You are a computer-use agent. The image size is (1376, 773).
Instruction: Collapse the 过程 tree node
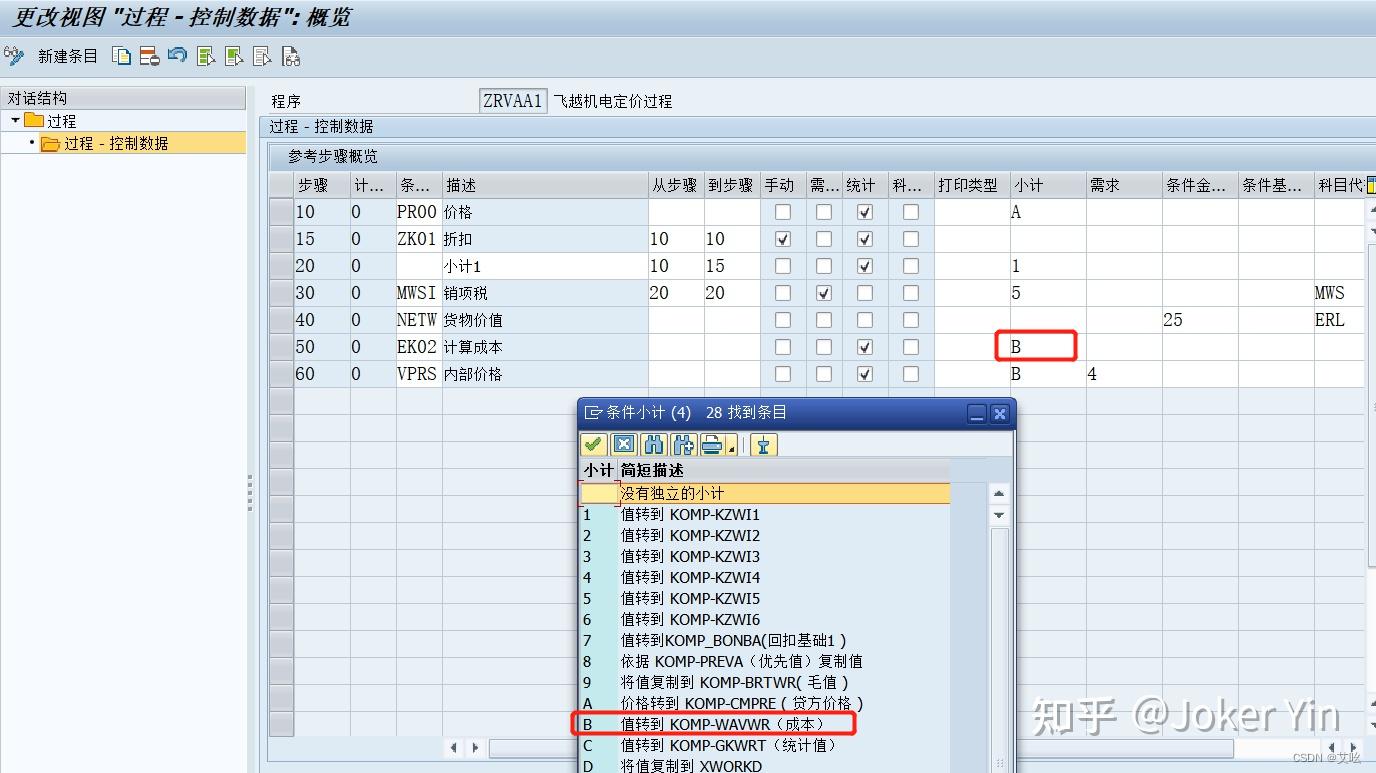[14, 120]
